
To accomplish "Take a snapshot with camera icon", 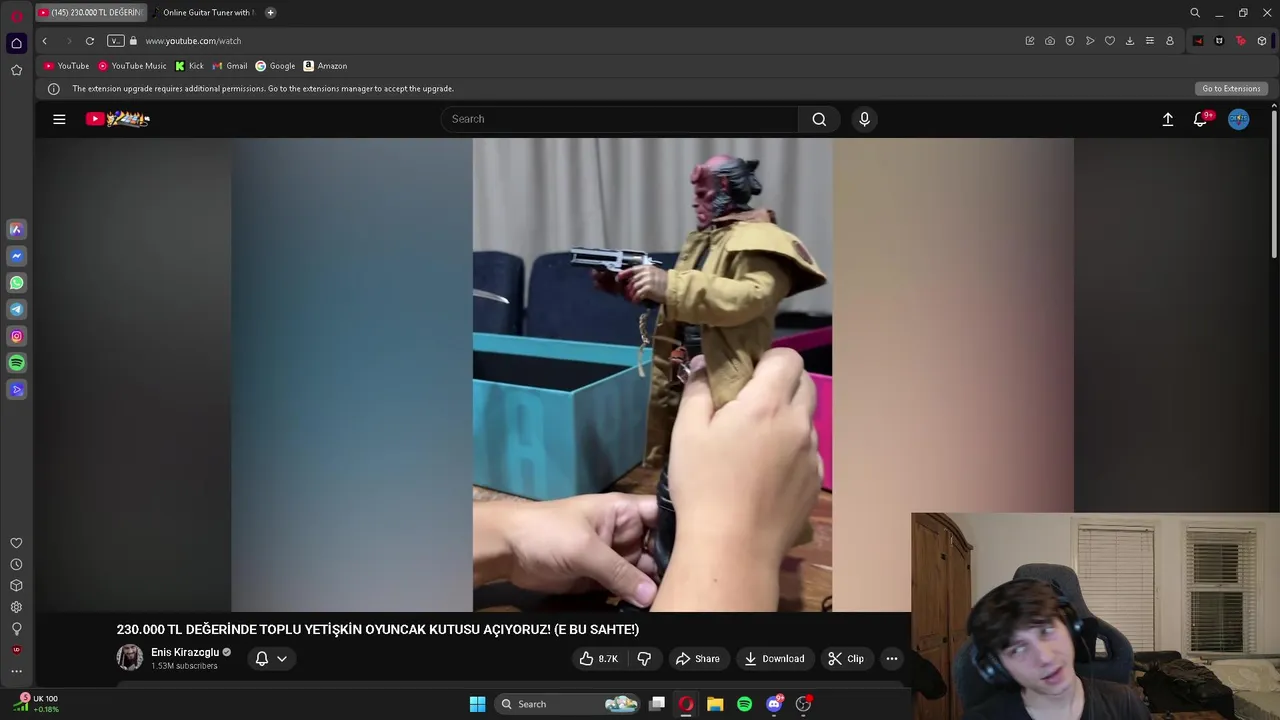I will 1050,41.
